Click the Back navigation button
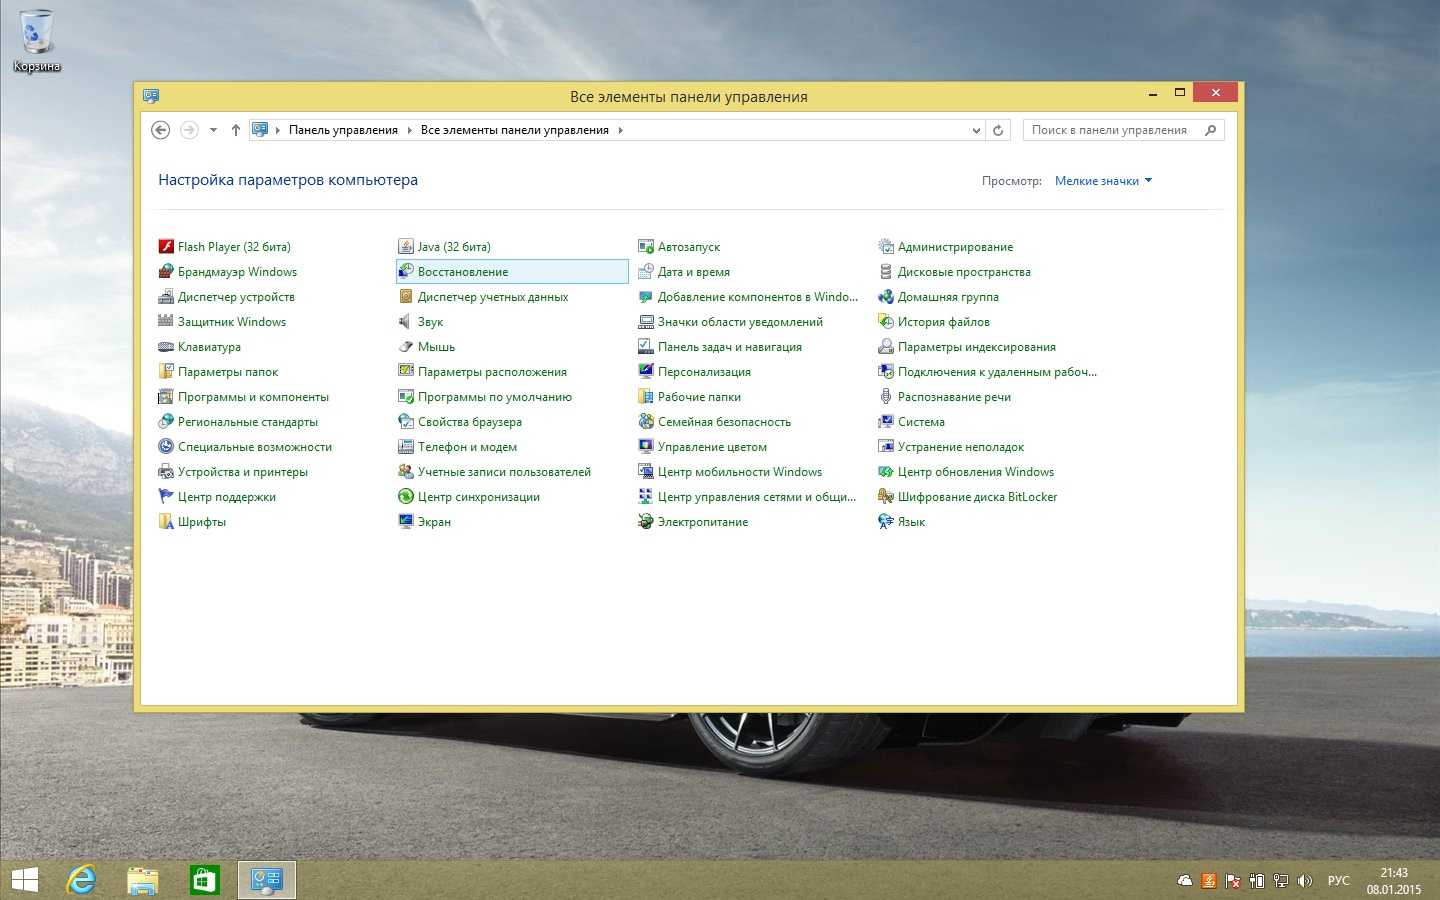Viewport: 1440px width, 900px height. [160, 130]
